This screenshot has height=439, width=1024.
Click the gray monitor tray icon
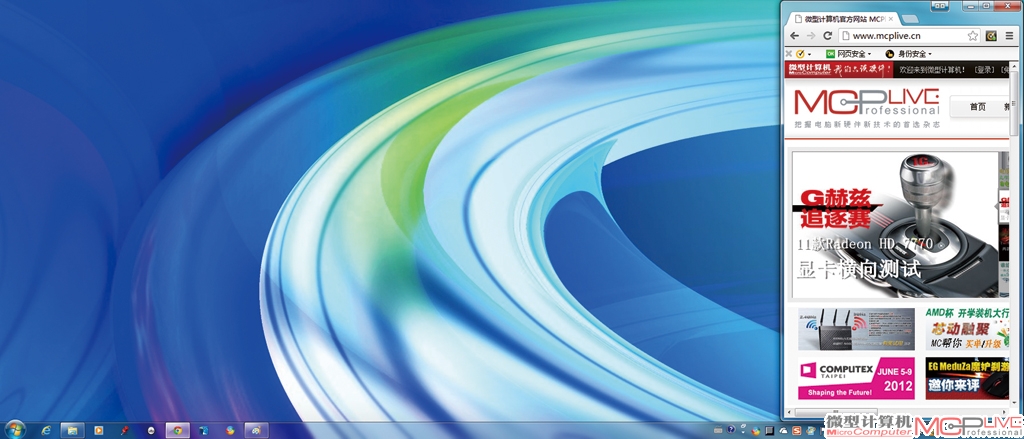pos(770,431)
